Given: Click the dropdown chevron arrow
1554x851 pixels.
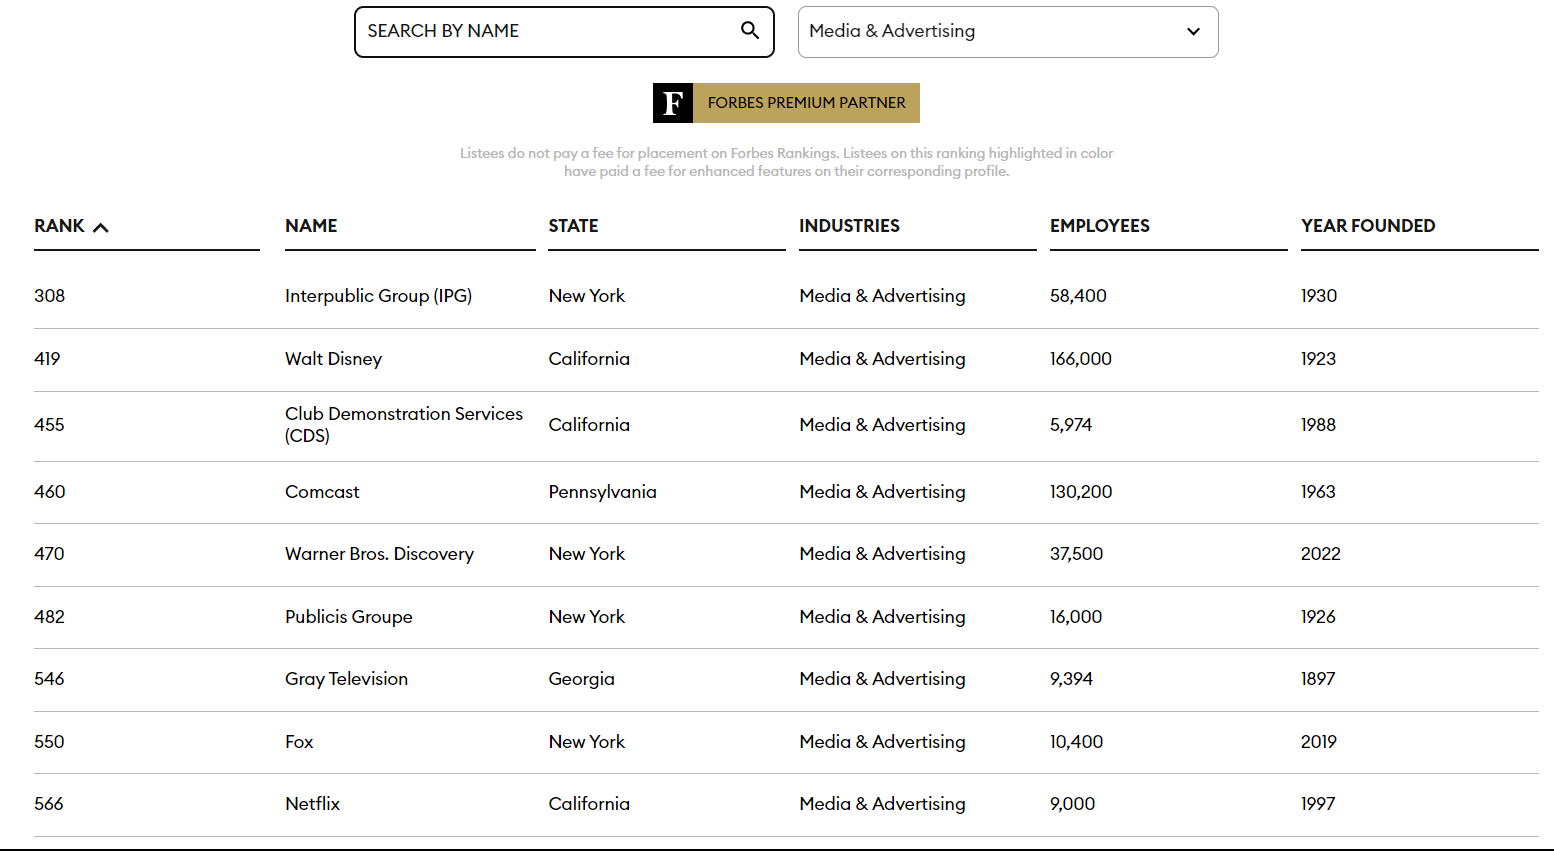Looking at the screenshot, I should [x=1193, y=32].
